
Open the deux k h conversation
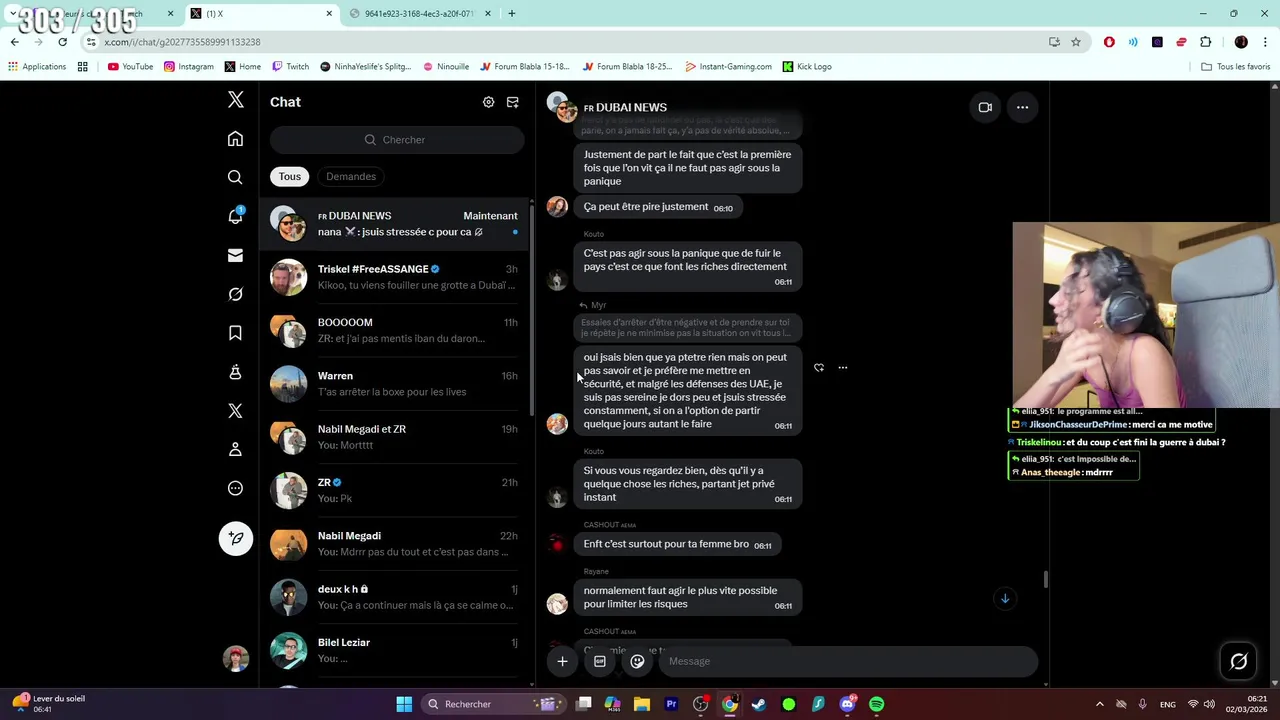[x=396, y=597]
